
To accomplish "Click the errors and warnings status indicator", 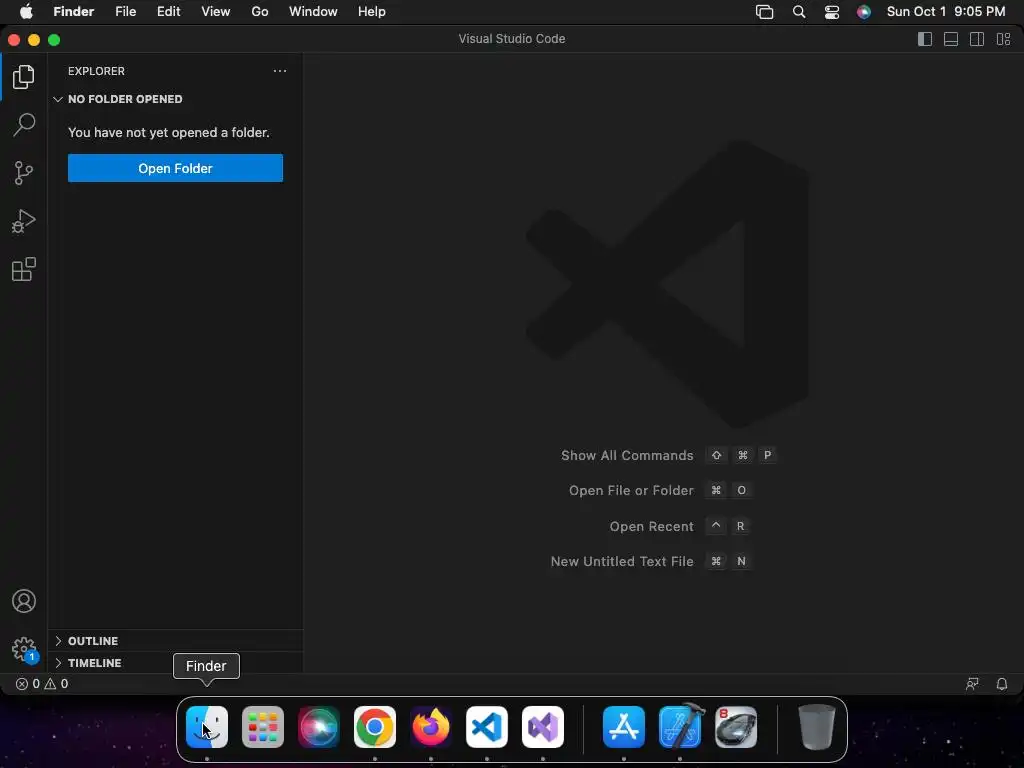I will [42, 684].
